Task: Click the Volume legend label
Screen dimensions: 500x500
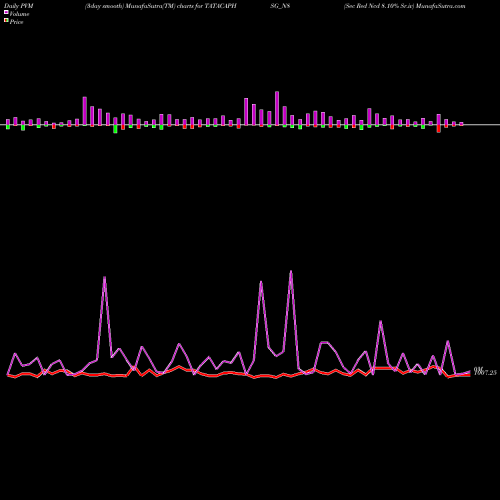Action: (x=19, y=14)
